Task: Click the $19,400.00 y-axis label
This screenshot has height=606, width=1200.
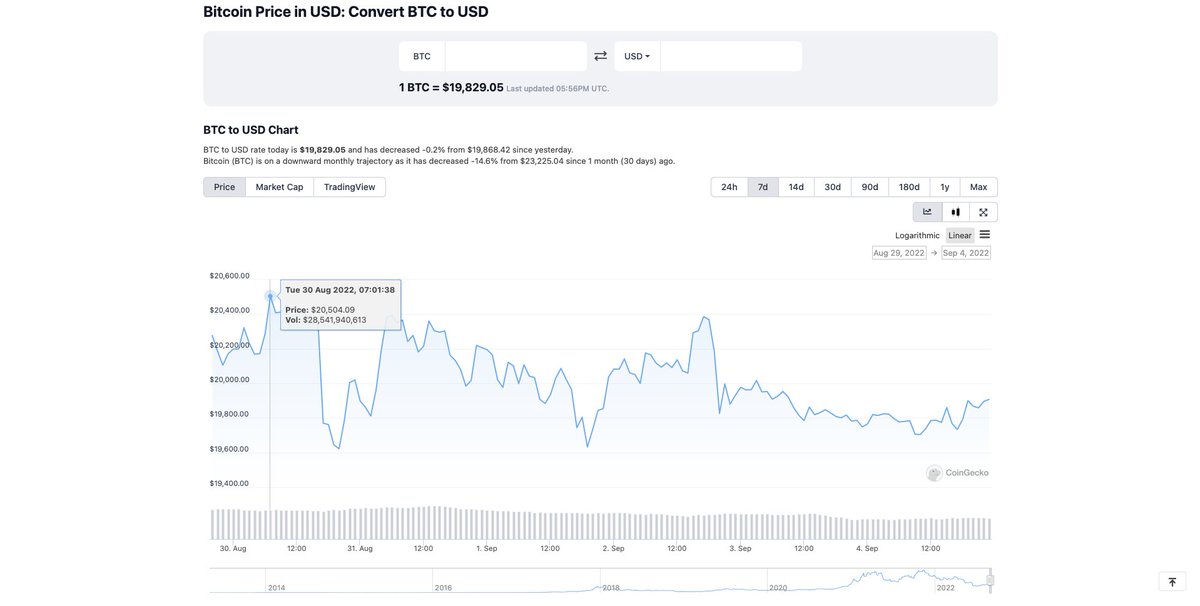Action: coord(229,483)
